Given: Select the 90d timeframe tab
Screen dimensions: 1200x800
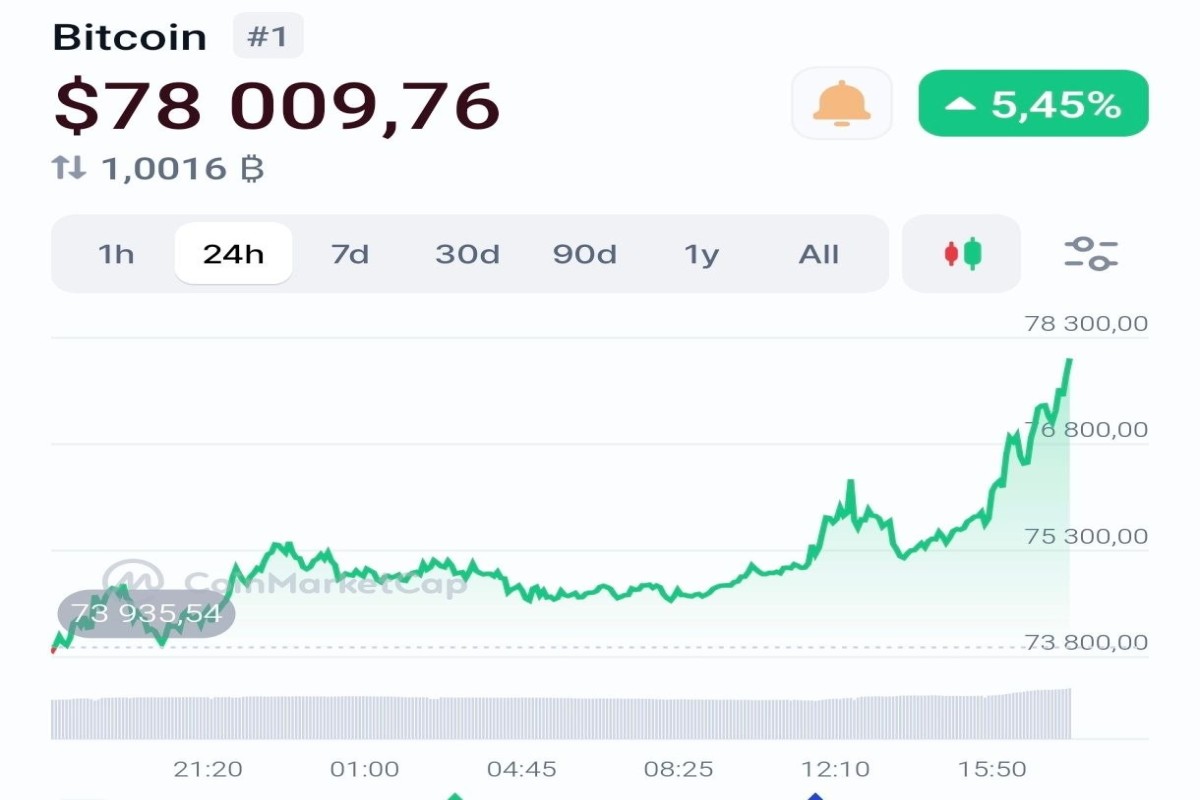Looking at the screenshot, I should click(x=584, y=253).
